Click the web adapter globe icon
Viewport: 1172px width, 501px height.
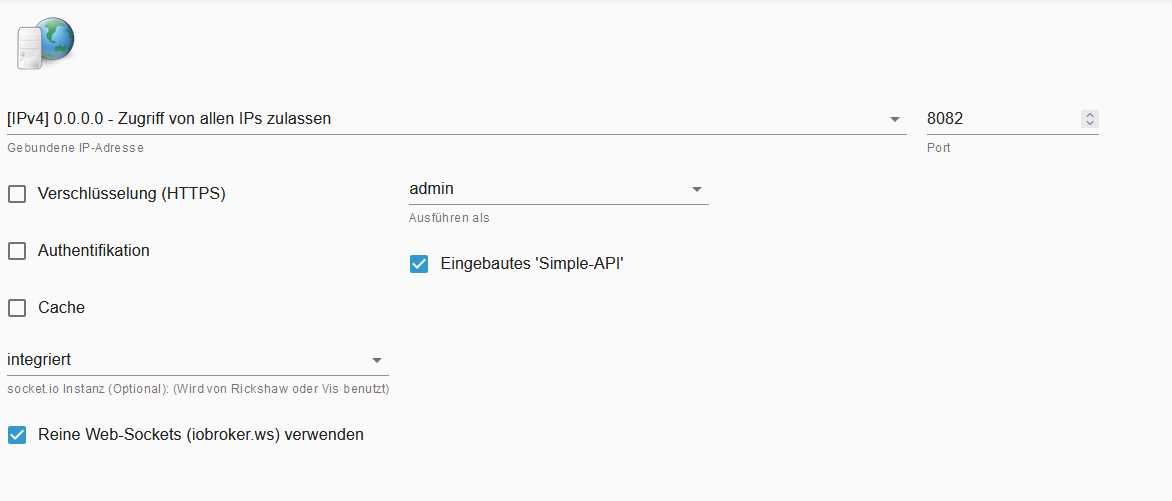(x=45, y=43)
